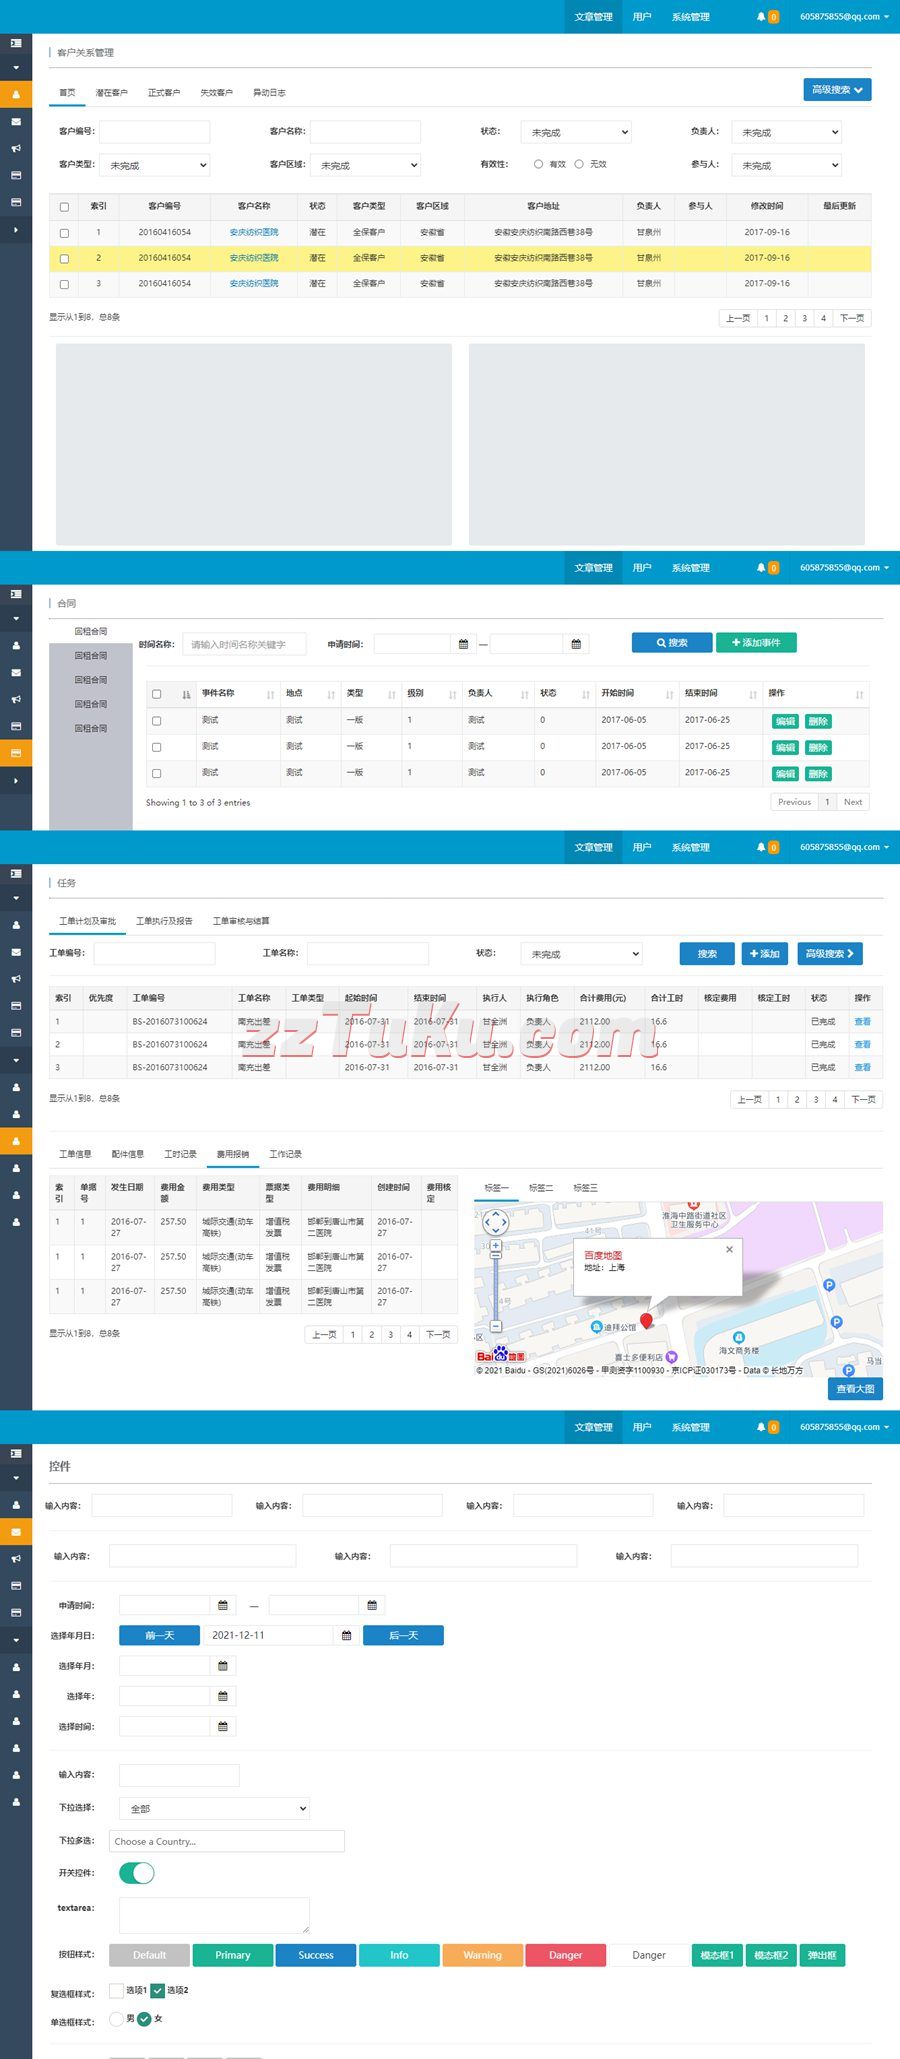Click calendar icon beside the 2021-12-11 date
The width and height of the screenshot is (900, 2059).
pos(347,1635)
